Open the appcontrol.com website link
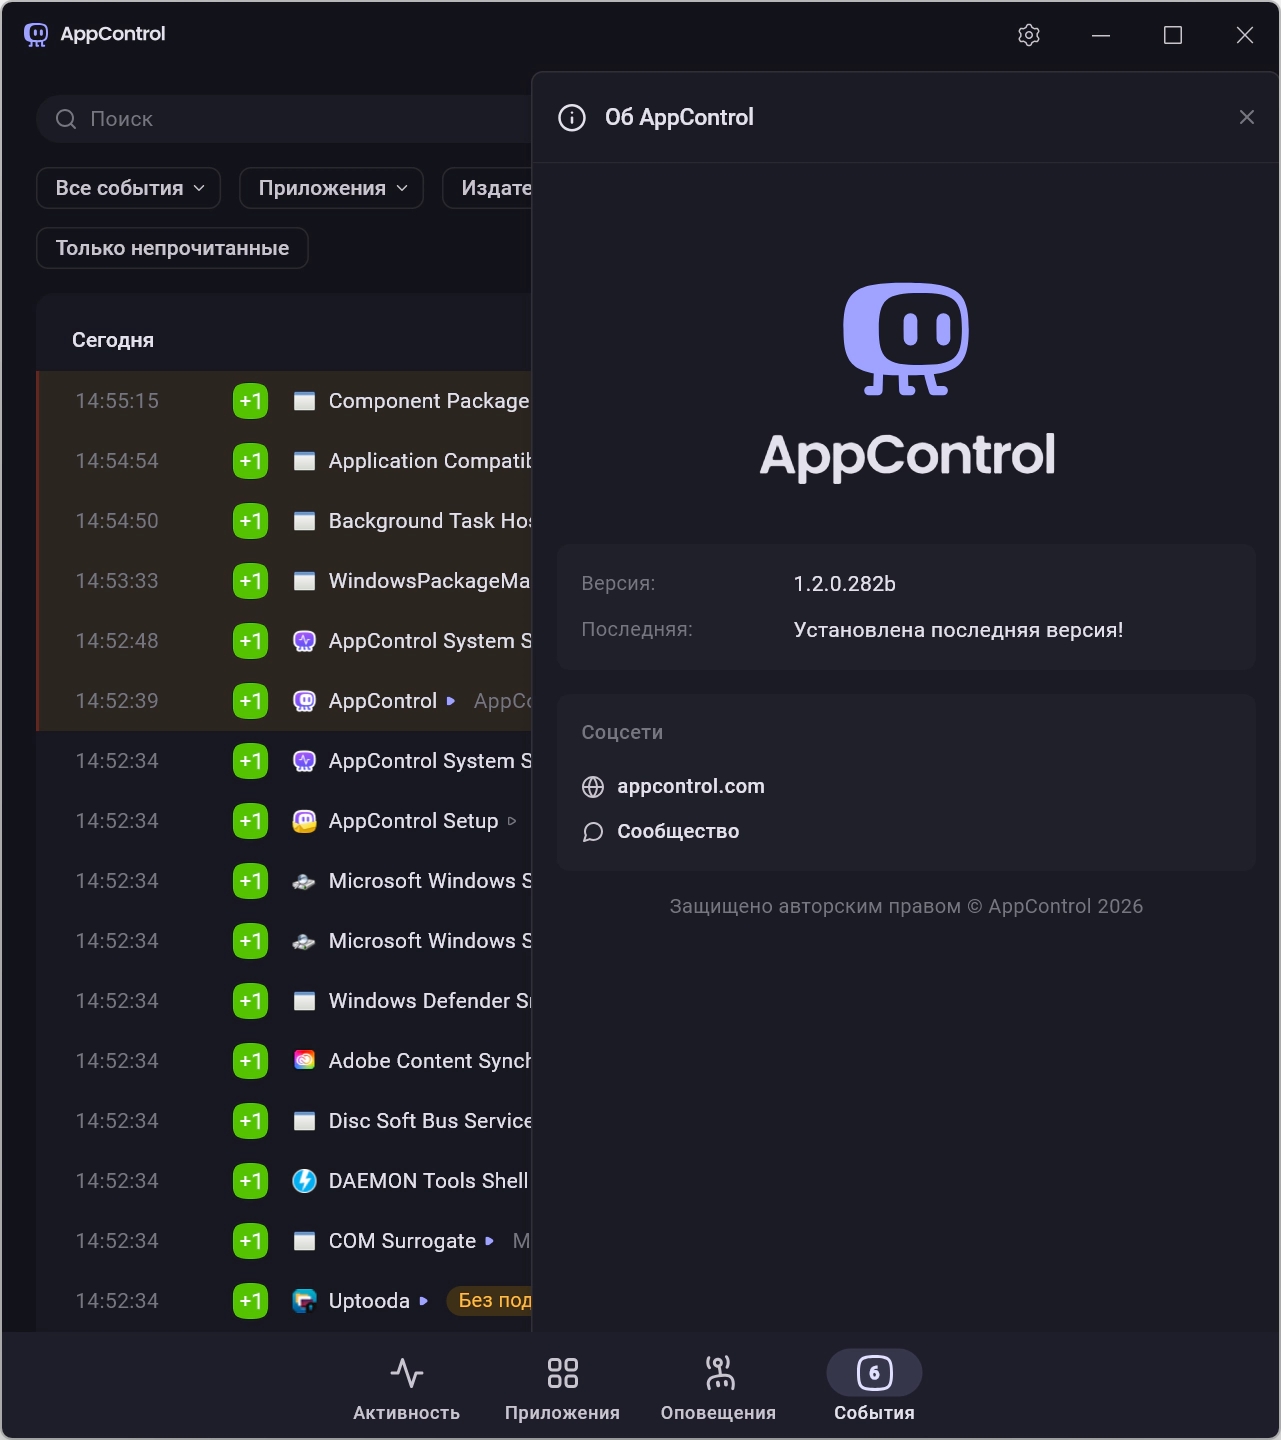1281x1440 pixels. 690,787
